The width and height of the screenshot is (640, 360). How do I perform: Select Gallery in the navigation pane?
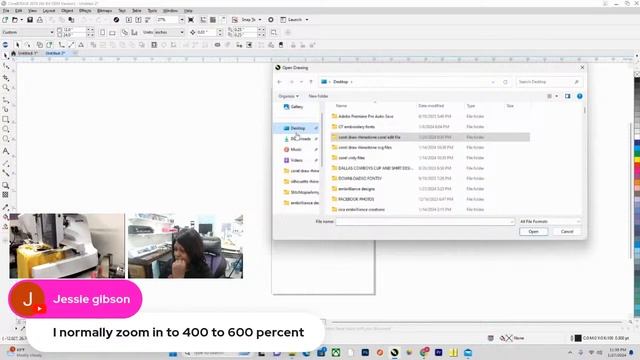(297, 107)
